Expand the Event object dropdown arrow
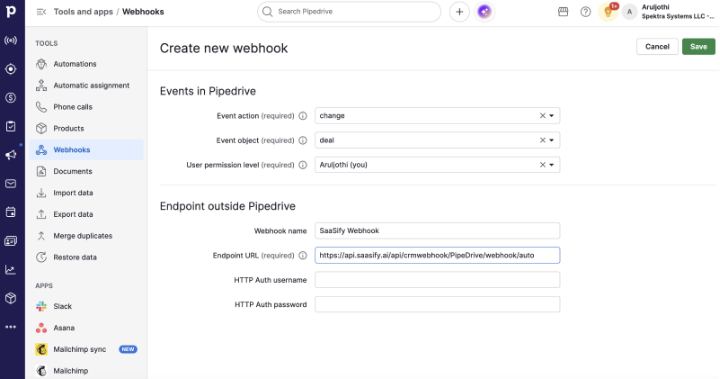720x379 pixels. [551, 140]
